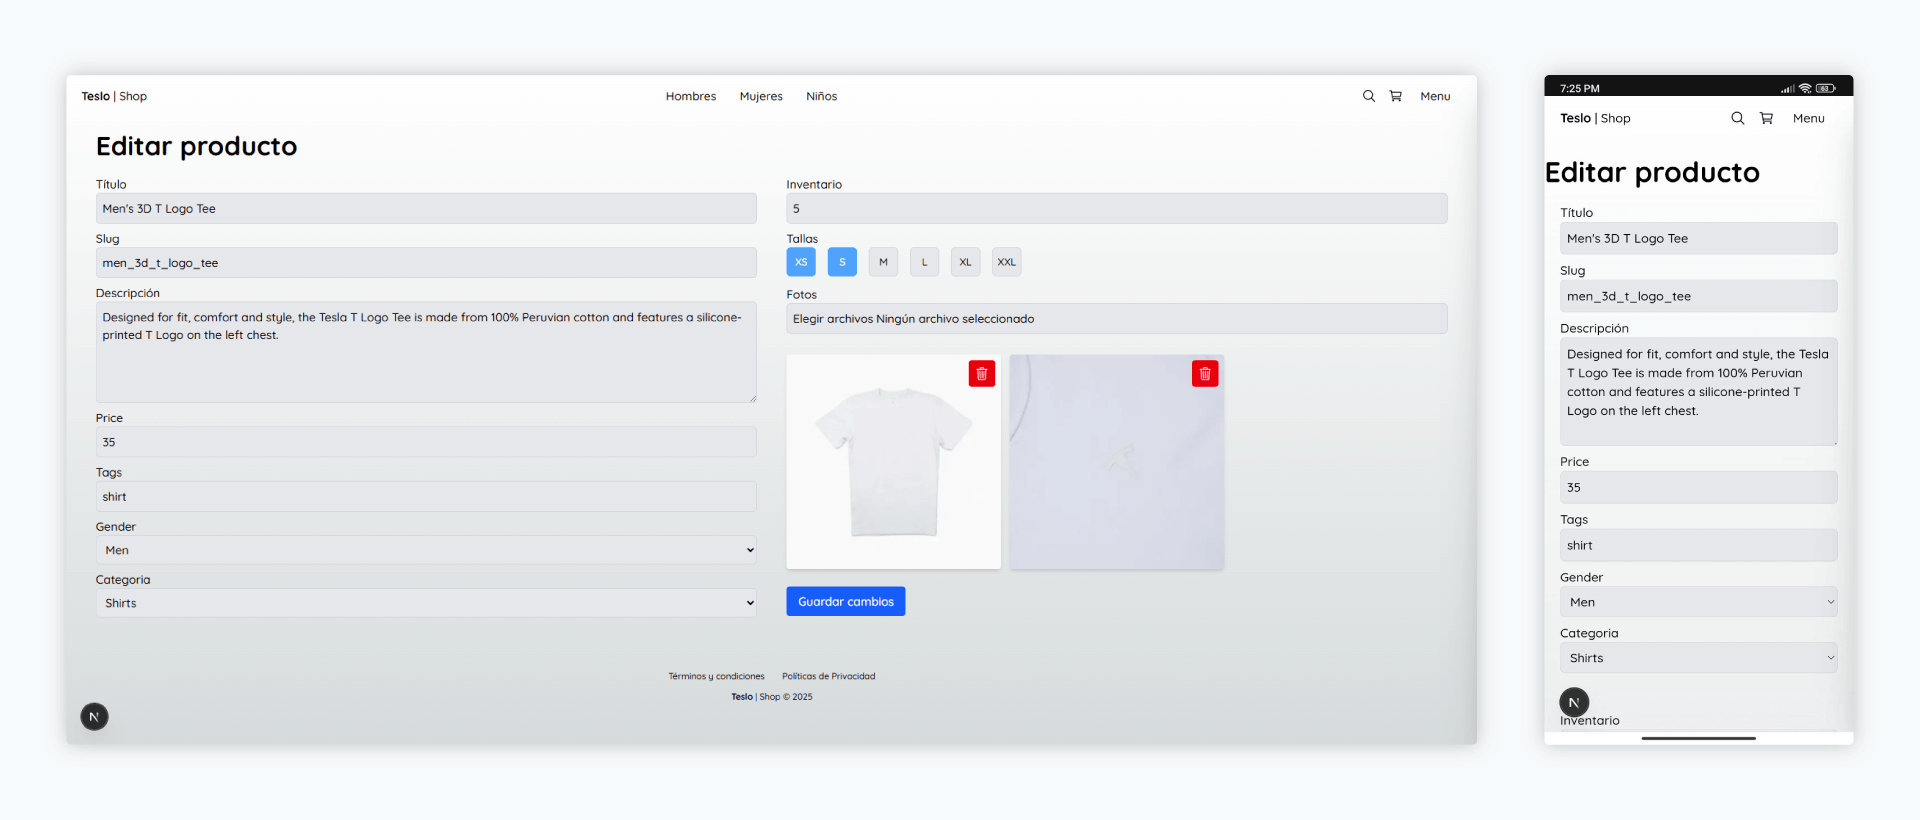
Task: Click the Next.js dev indicator on desktop
Action: 94,716
